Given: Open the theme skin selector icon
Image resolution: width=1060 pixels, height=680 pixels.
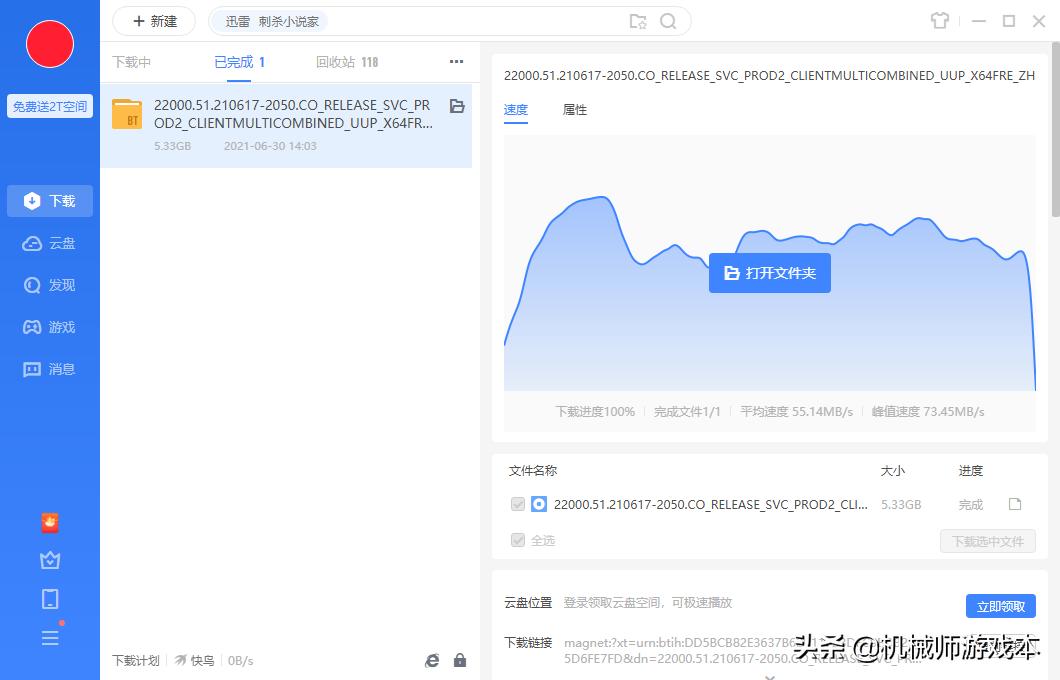Looking at the screenshot, I should (940, 20).
